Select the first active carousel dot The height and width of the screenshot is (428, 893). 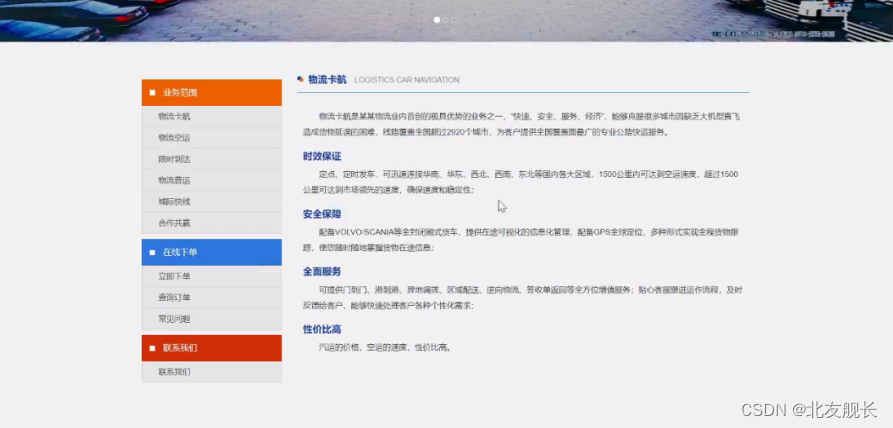(437, 19)
